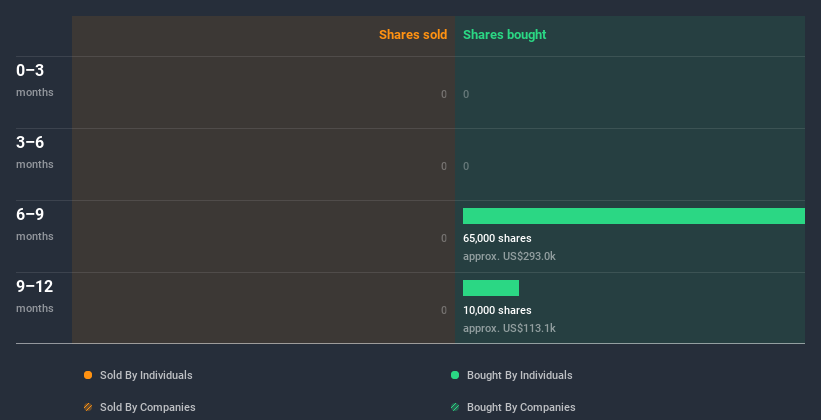Toggle the "Bought By Companies" legend label

pos(521,407)
